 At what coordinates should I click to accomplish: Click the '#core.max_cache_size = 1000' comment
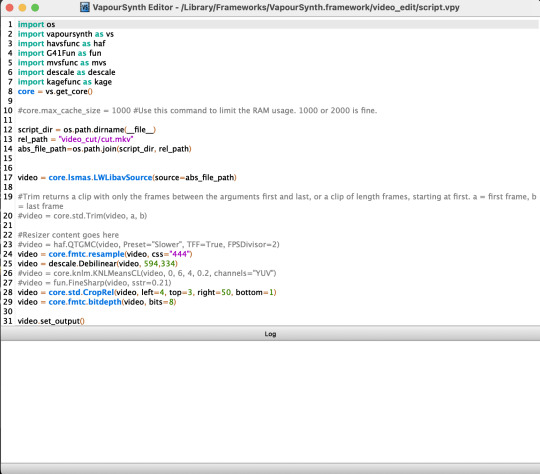tap(197, 111)
